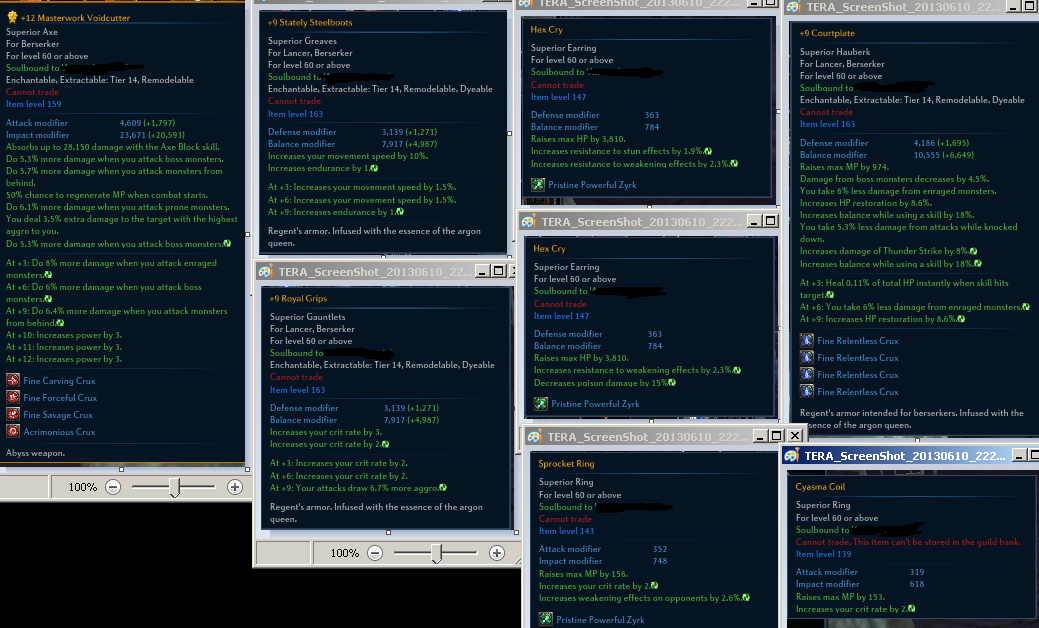This screenshot has width=1039, height=628.
Task: Close the Sprocket Ring Paint window
Action: [x=795, y=435]
